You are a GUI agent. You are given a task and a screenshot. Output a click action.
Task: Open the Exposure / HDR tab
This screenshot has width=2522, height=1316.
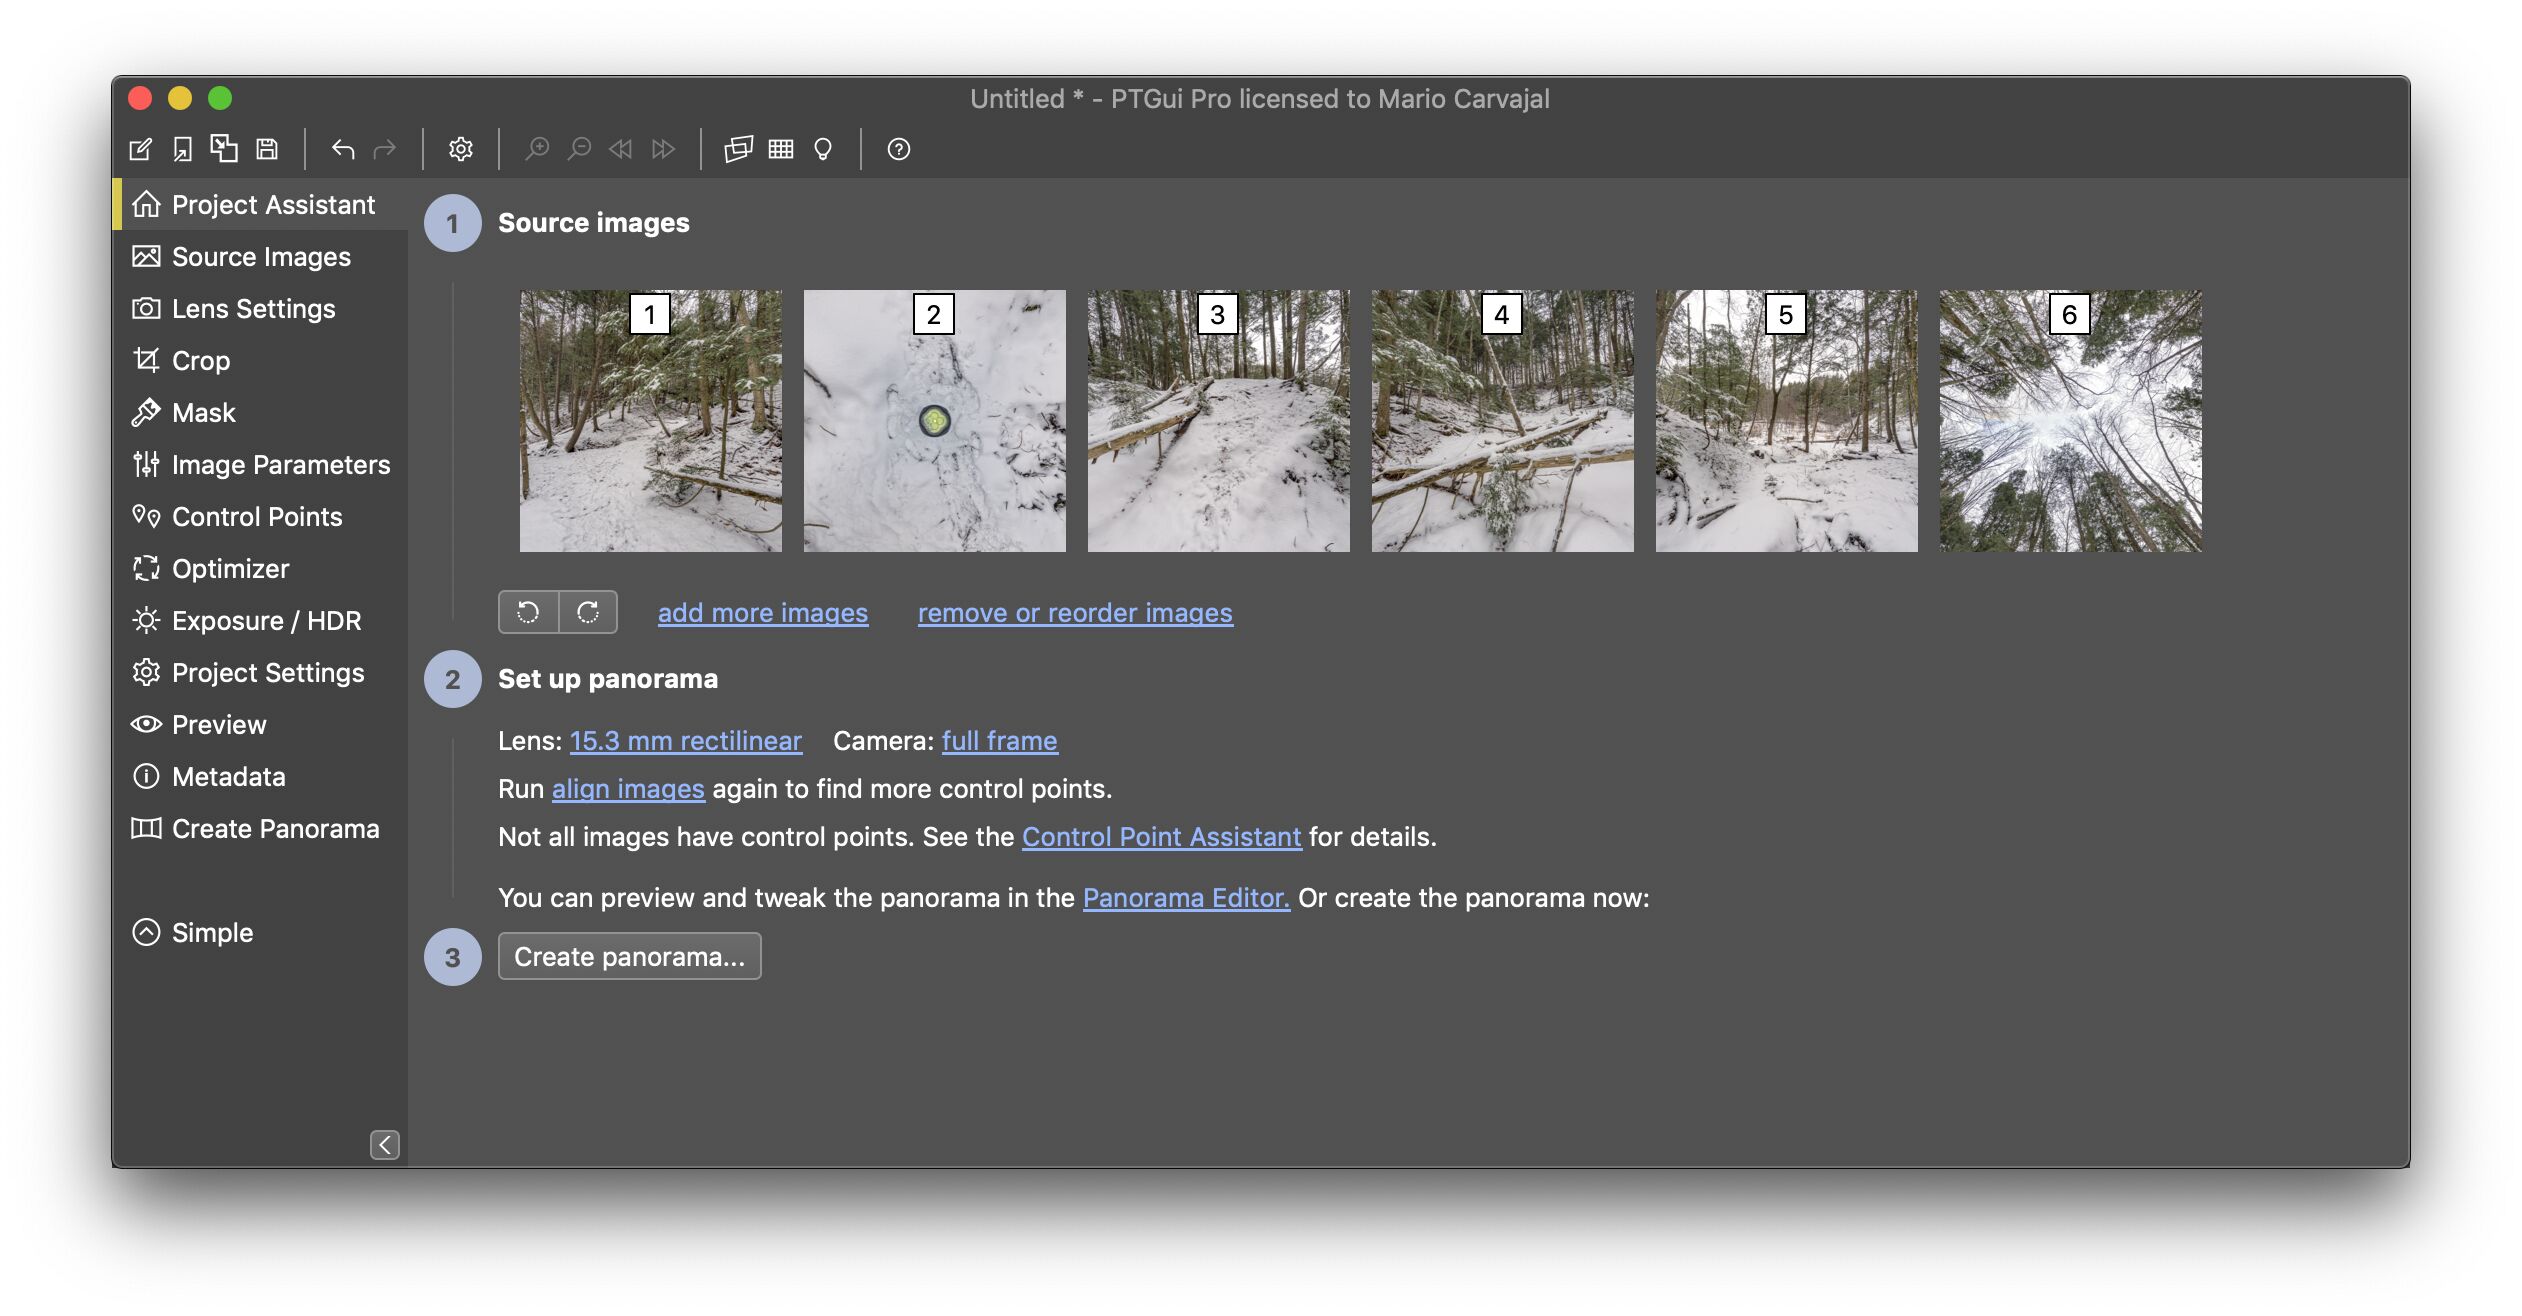pyautogui.click(x=261, y=620)
